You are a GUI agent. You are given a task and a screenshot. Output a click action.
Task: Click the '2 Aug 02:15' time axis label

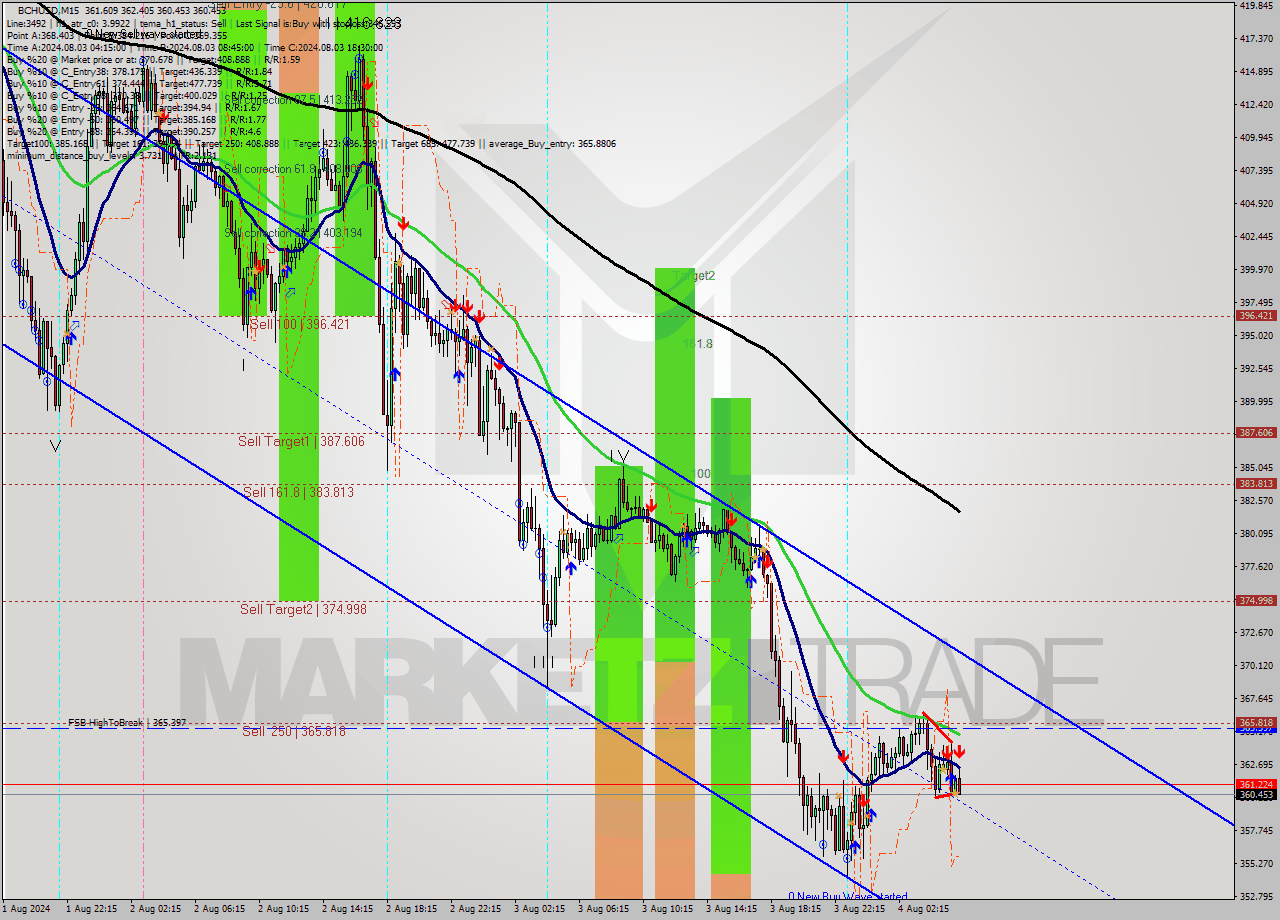pyautogui.click(x=156, y=910)
